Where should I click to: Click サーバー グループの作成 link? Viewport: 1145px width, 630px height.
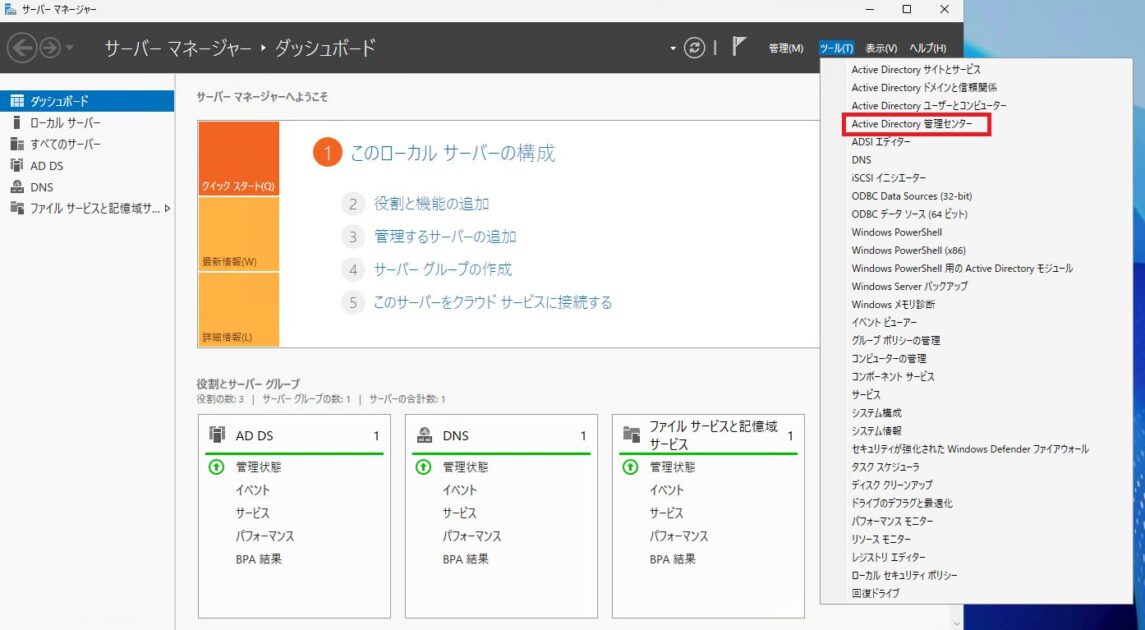[x=443, y=269]
